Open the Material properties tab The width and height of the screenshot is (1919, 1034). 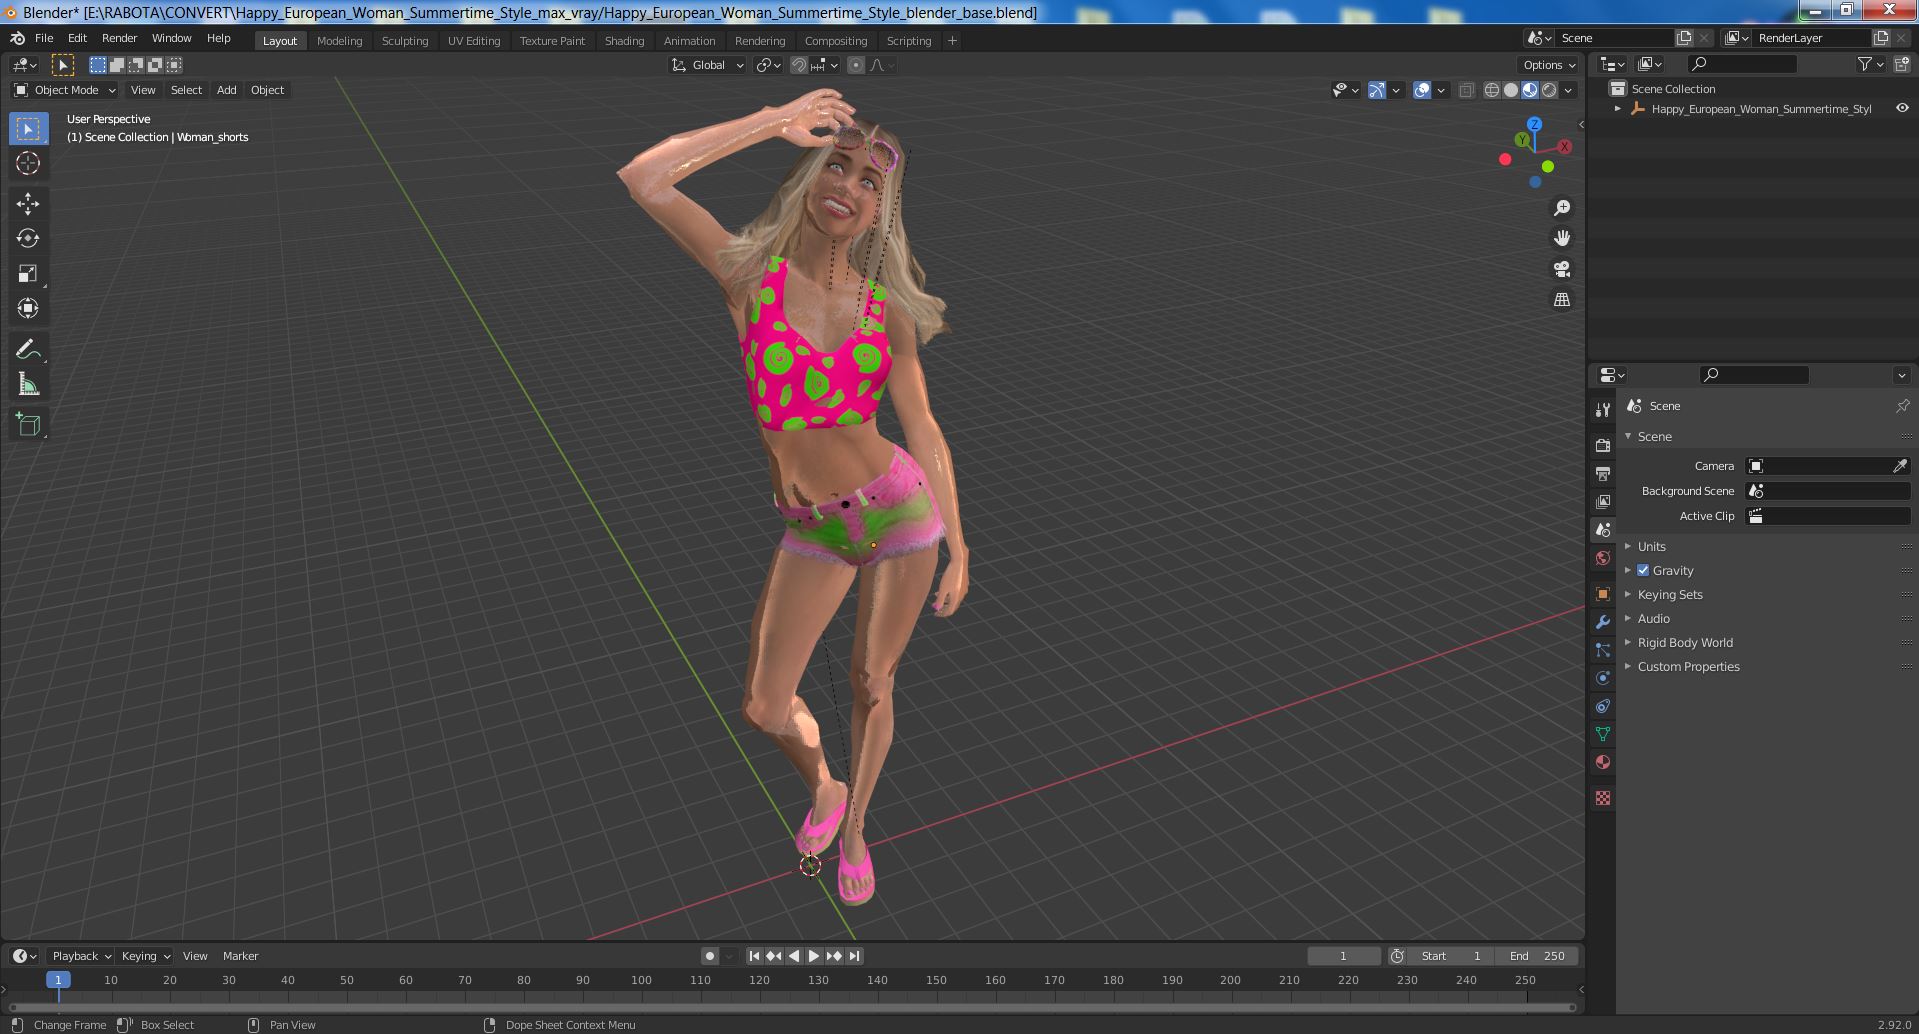pyautogui.click(x=1603, y=762)
